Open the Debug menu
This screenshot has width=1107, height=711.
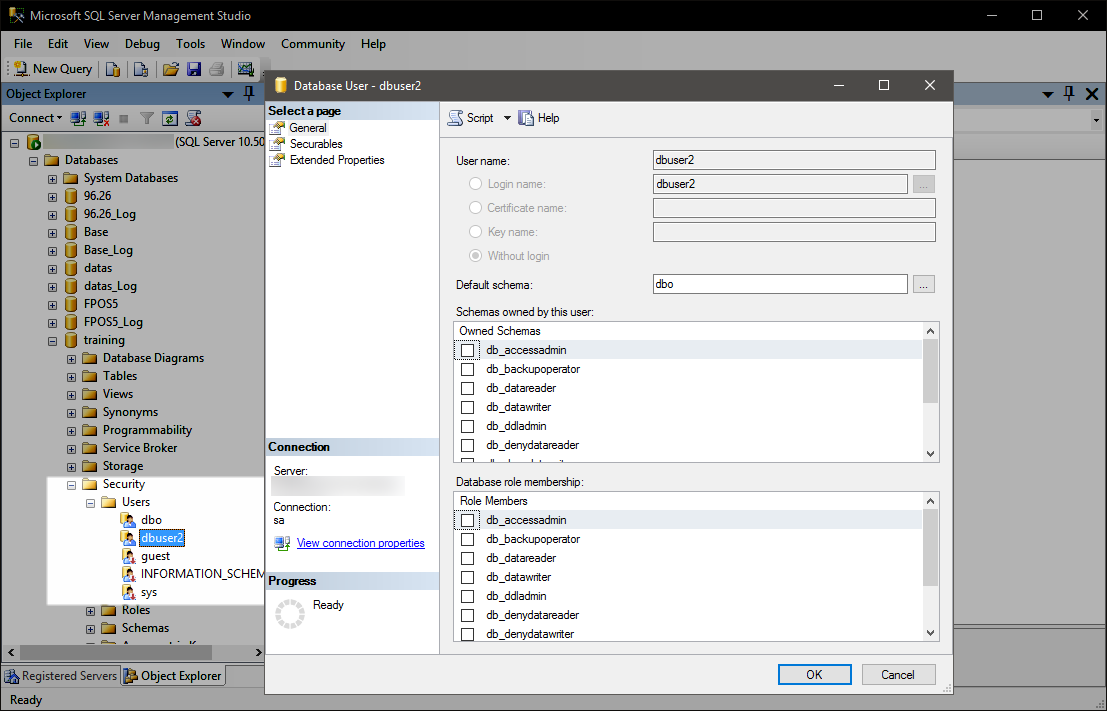[143, 44]
